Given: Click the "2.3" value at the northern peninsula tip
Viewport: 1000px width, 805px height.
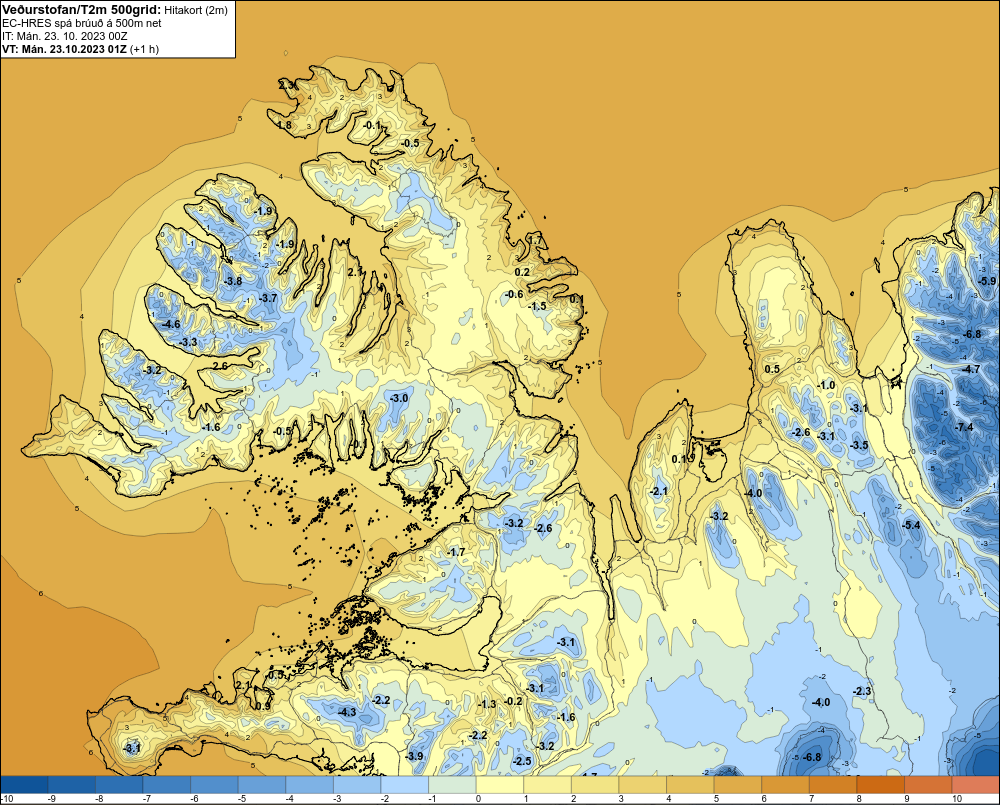Looking at the screenshot, I should 286,84.
